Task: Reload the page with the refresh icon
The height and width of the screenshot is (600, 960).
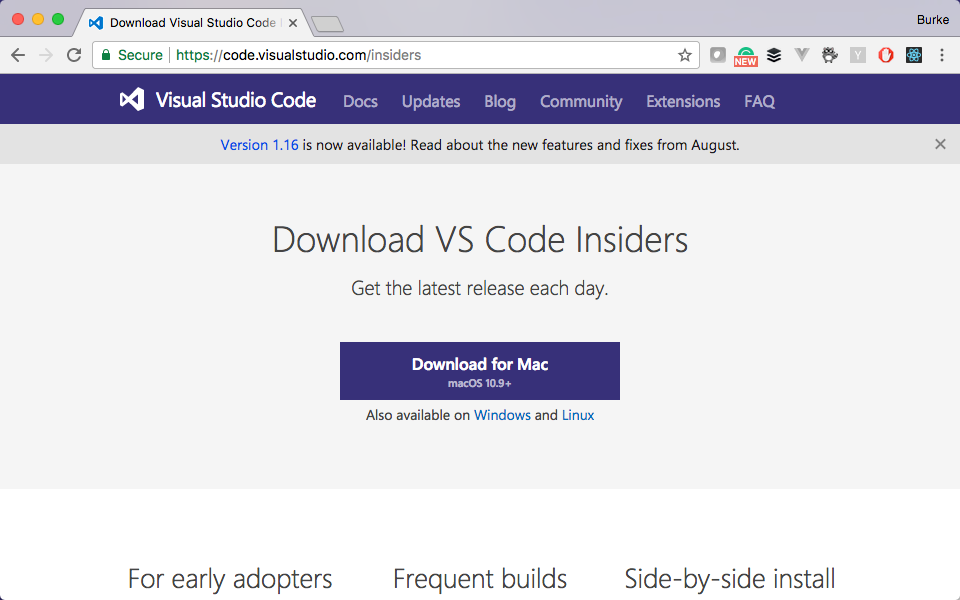Action: (x=74, y=55)
